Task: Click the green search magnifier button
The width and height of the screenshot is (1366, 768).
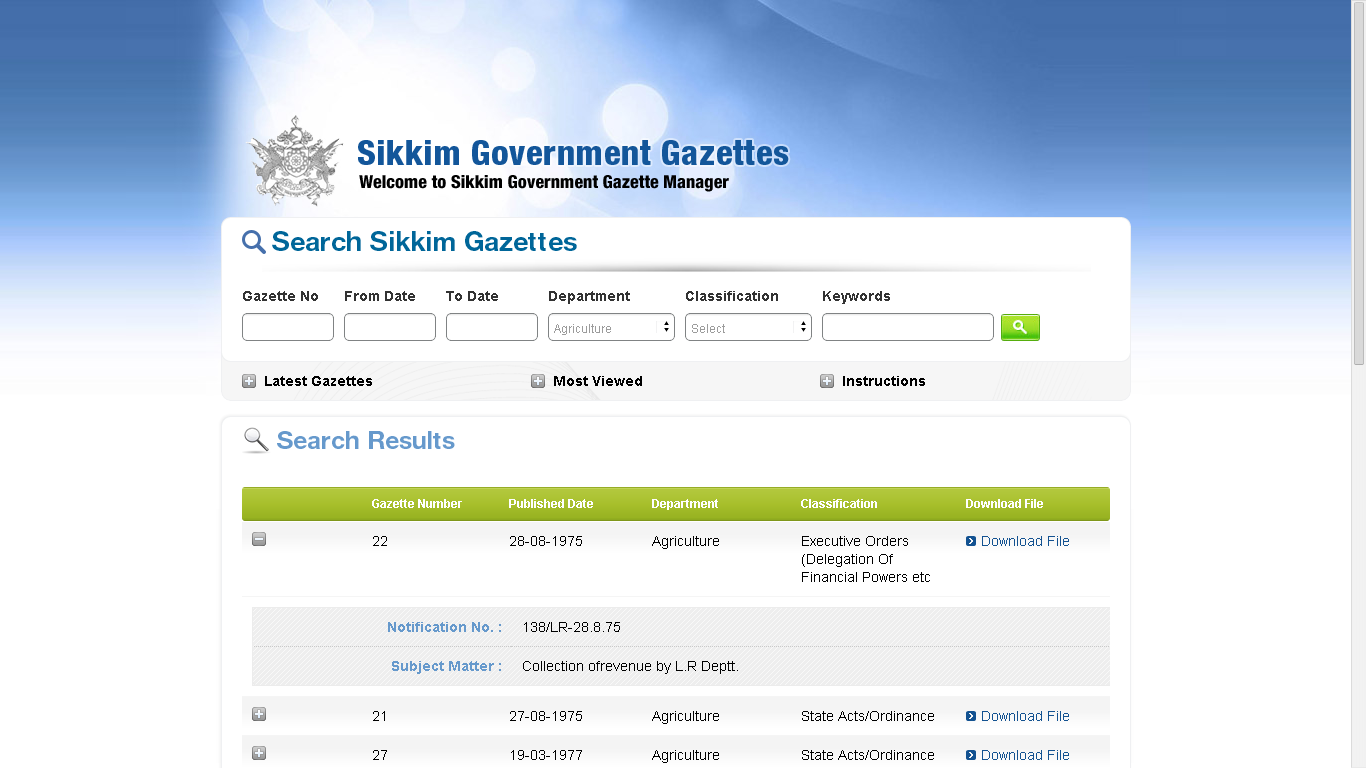Action: tap(1019, 327)
